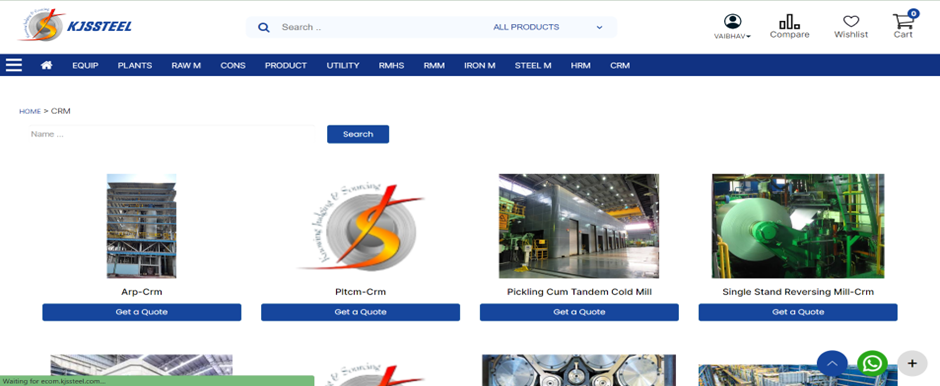Get a Quote for Pltcm-Crm
Image resolution: width=940 pixels, height=386 pixels.
click(x=360, y=312)
